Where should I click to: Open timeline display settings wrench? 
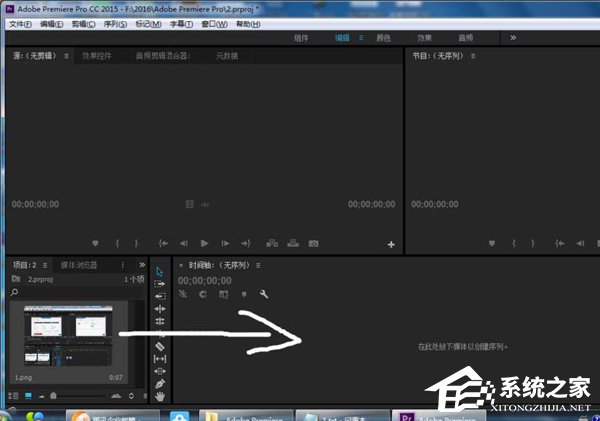pos(264,294)
